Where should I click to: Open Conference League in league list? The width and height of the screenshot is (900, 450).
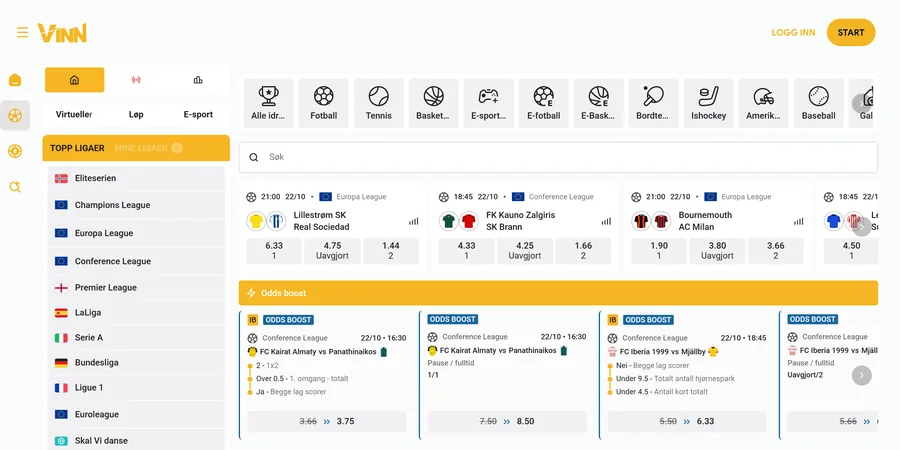coord(137,261)
